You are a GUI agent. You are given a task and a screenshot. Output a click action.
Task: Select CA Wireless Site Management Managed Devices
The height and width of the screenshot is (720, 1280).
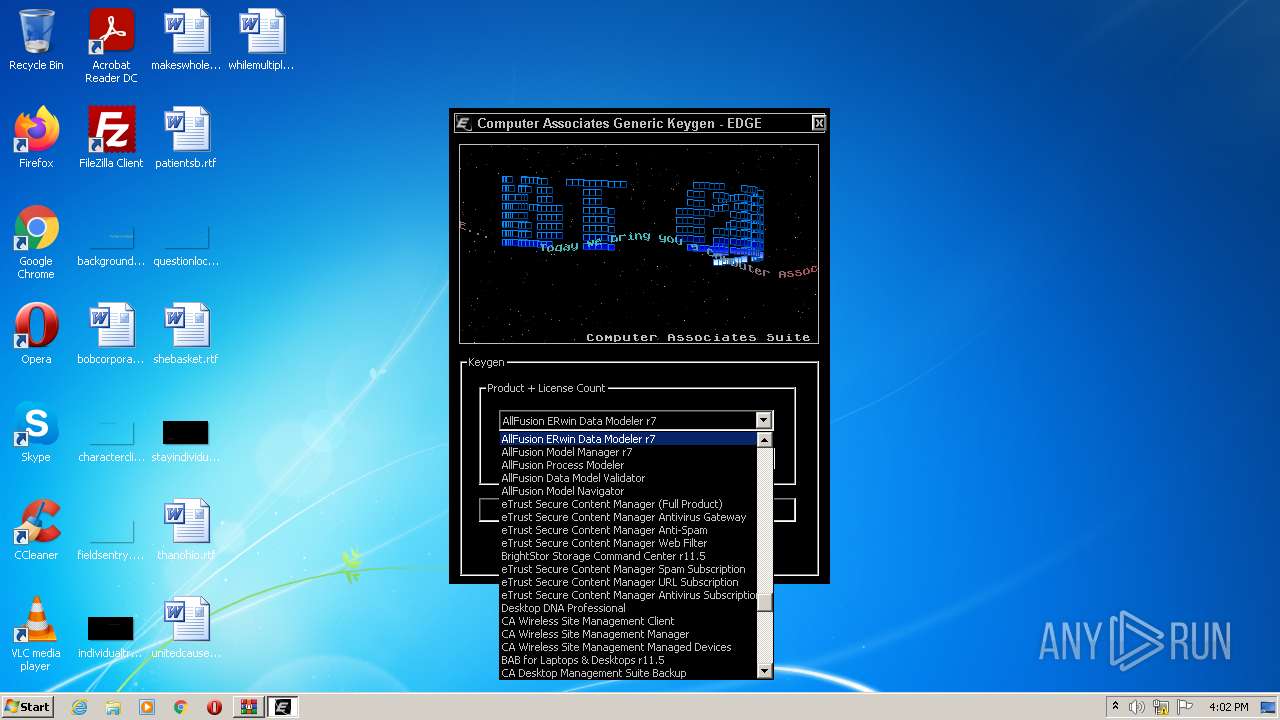(x=628, y=647)
